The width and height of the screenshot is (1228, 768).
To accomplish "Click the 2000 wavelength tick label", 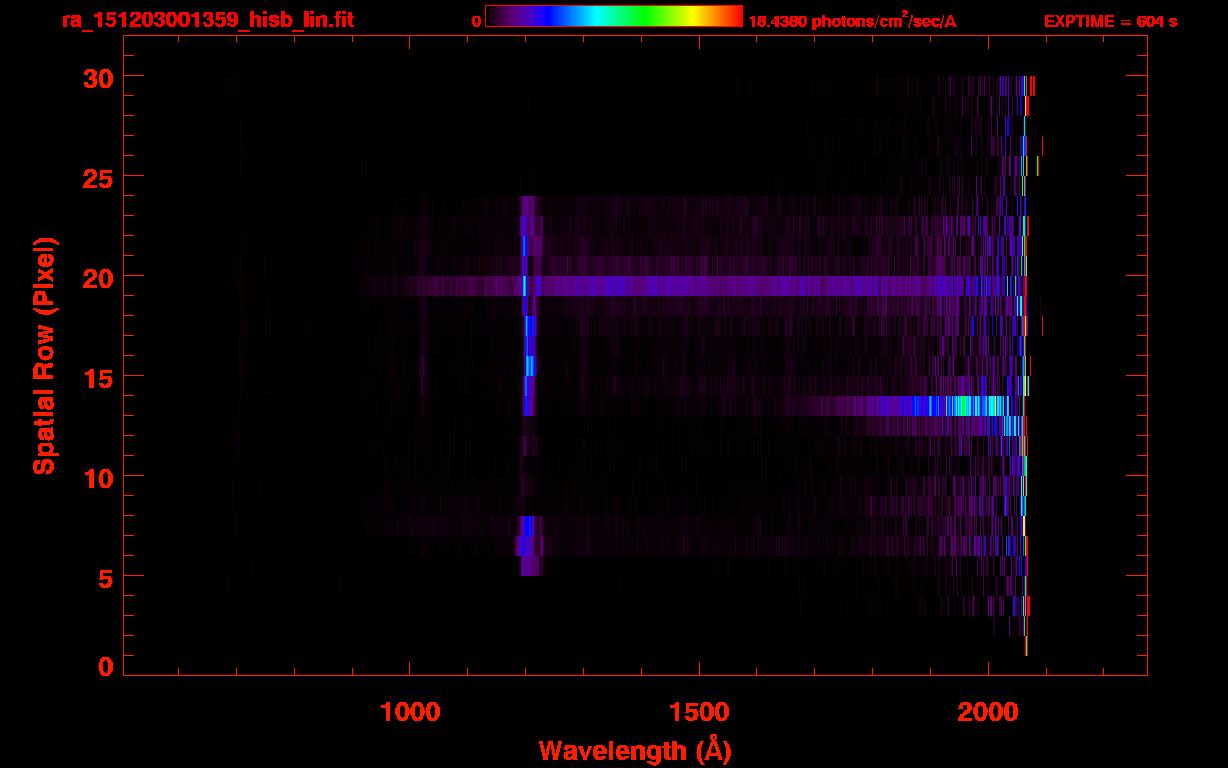I will click(x=987, y=711).
